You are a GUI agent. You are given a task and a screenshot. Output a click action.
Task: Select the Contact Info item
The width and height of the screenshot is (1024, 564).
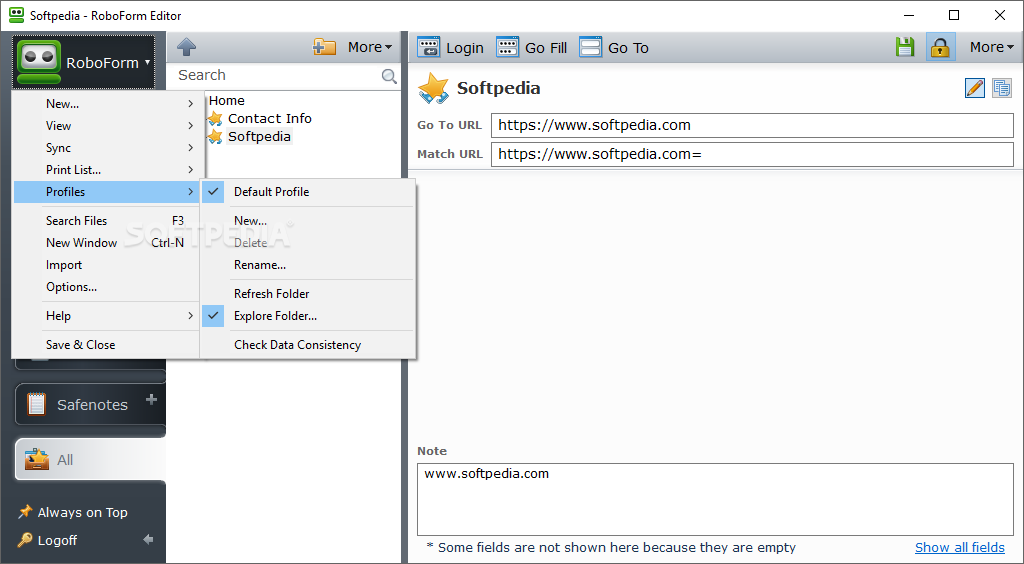(269, 119)
